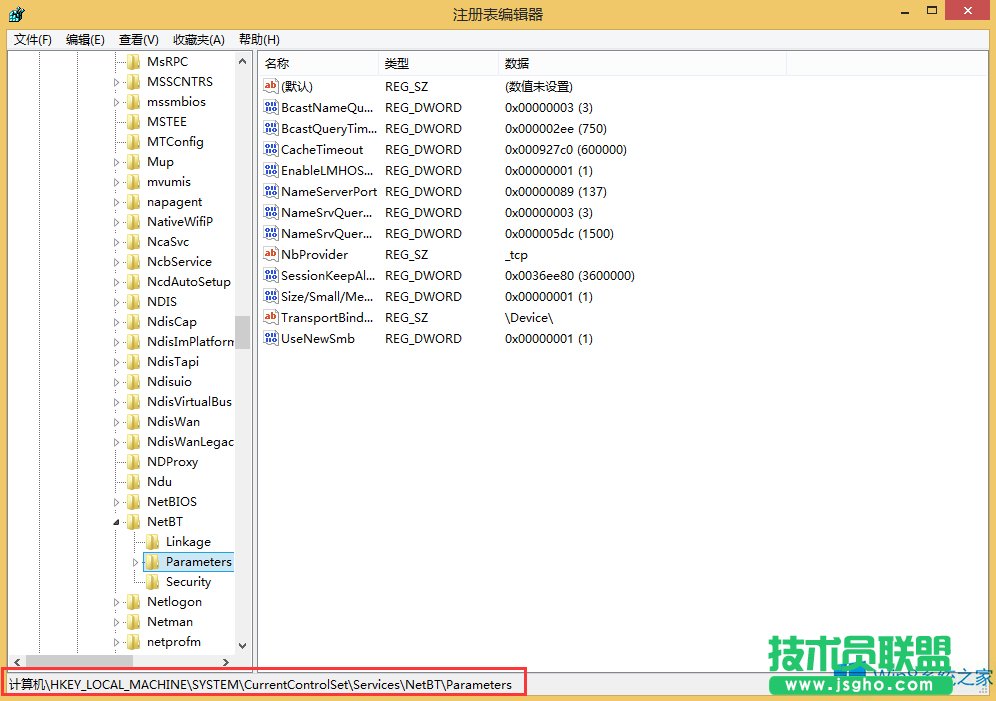Click the Registry Editor icon in the title bar
Image resolution: width=996 pixels, height=701 pixels.
pyautogui.click(x=15, y=14)
